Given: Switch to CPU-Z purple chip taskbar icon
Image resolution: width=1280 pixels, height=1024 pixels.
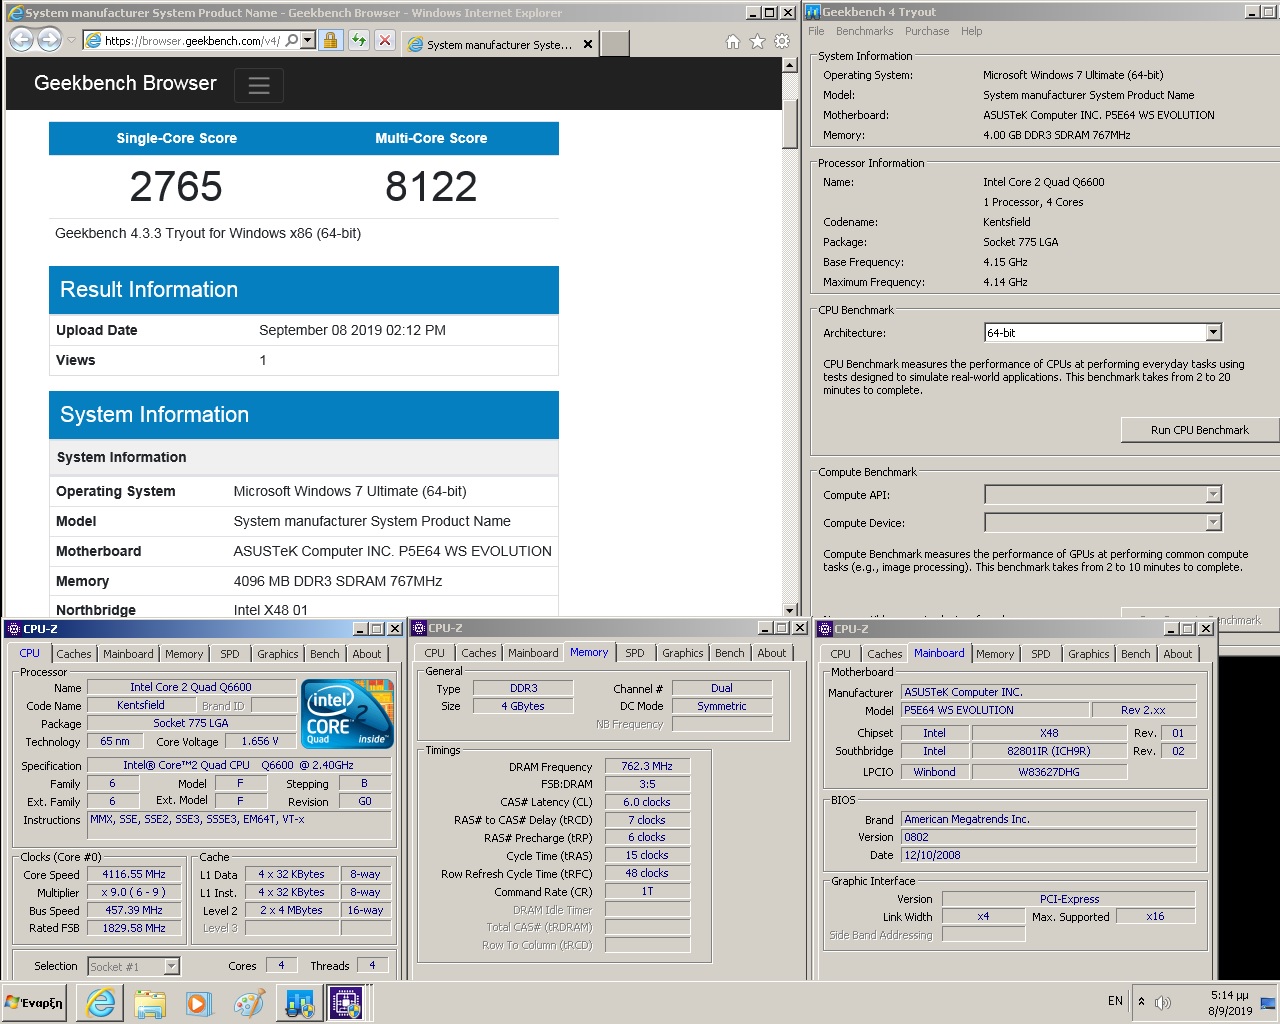Looking at the screenshot, I should pos(346,1003).
